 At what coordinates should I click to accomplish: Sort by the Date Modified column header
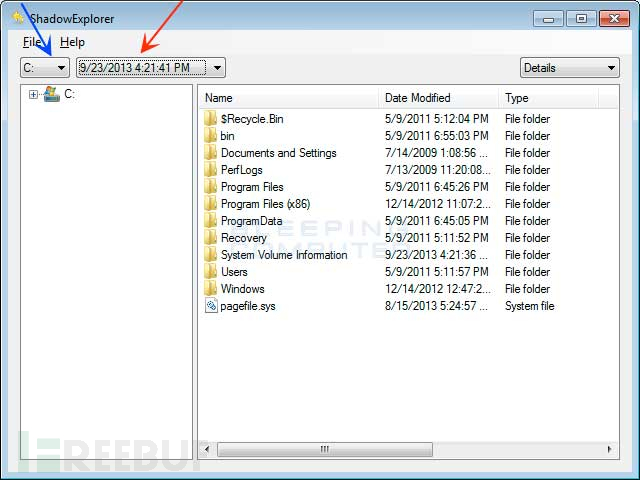[439, 98]
